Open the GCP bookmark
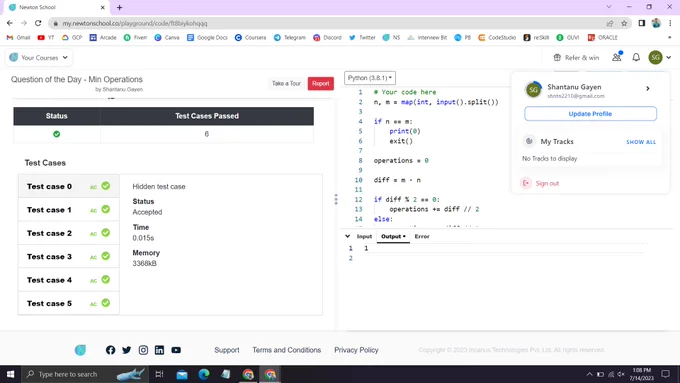The height and width of the screenshot is (383, 680). 72,38
